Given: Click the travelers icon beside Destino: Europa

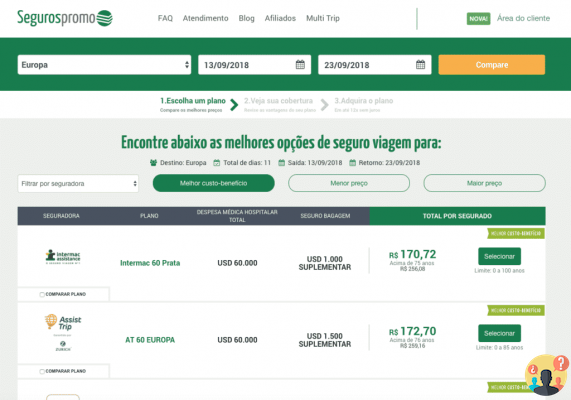Looking at the screenshot, I should [153, 162].
